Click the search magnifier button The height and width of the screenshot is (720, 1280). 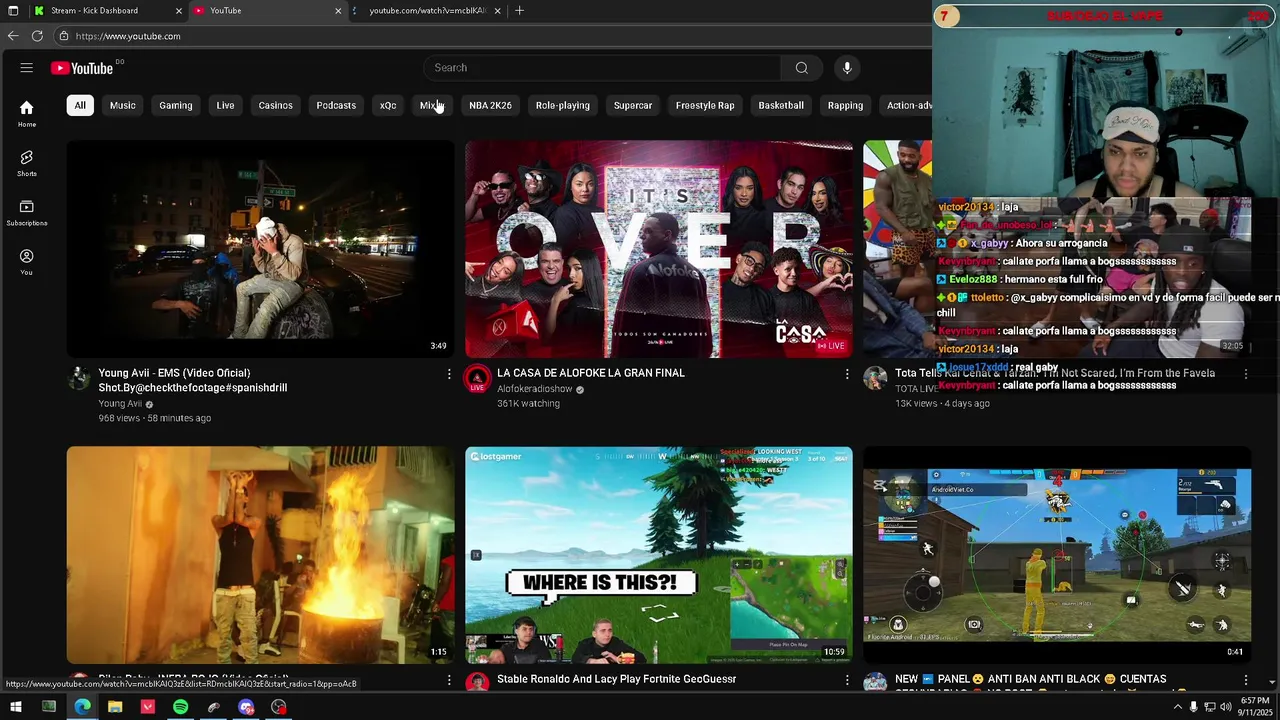click(x=801, y=68)
